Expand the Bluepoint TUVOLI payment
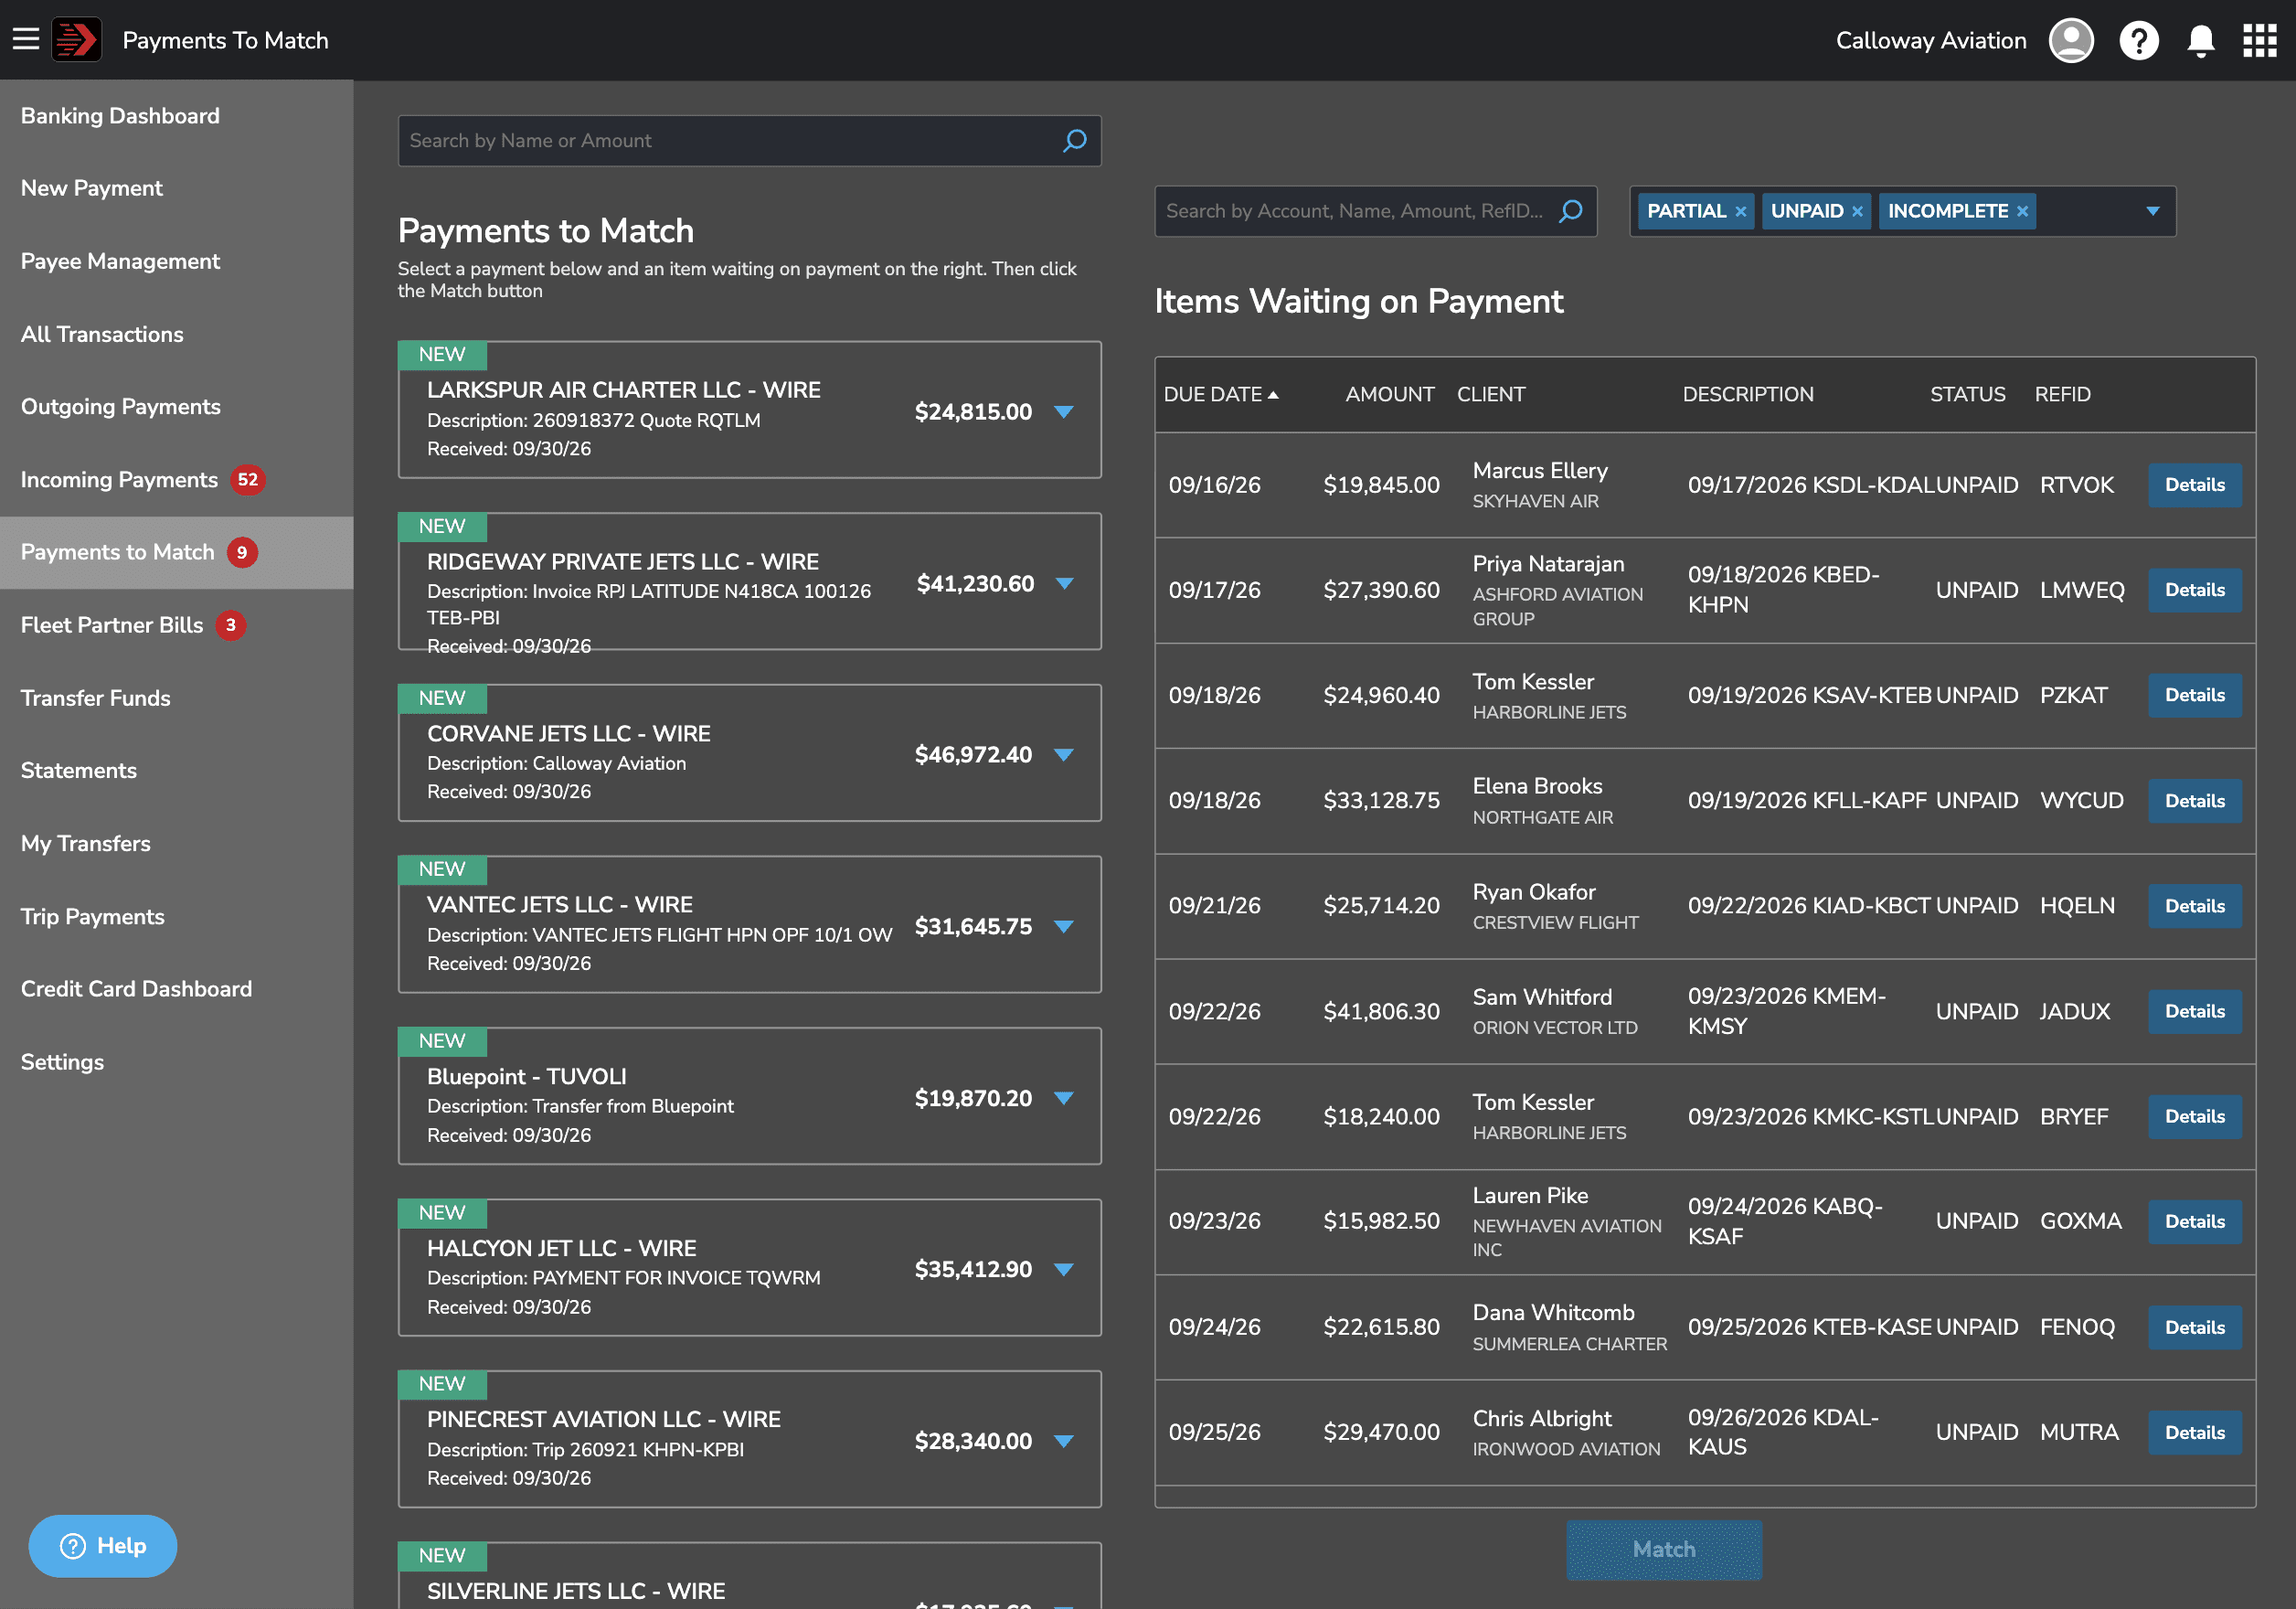This screenshot has height=1609, width=2296. [x=1064, y=1098]
